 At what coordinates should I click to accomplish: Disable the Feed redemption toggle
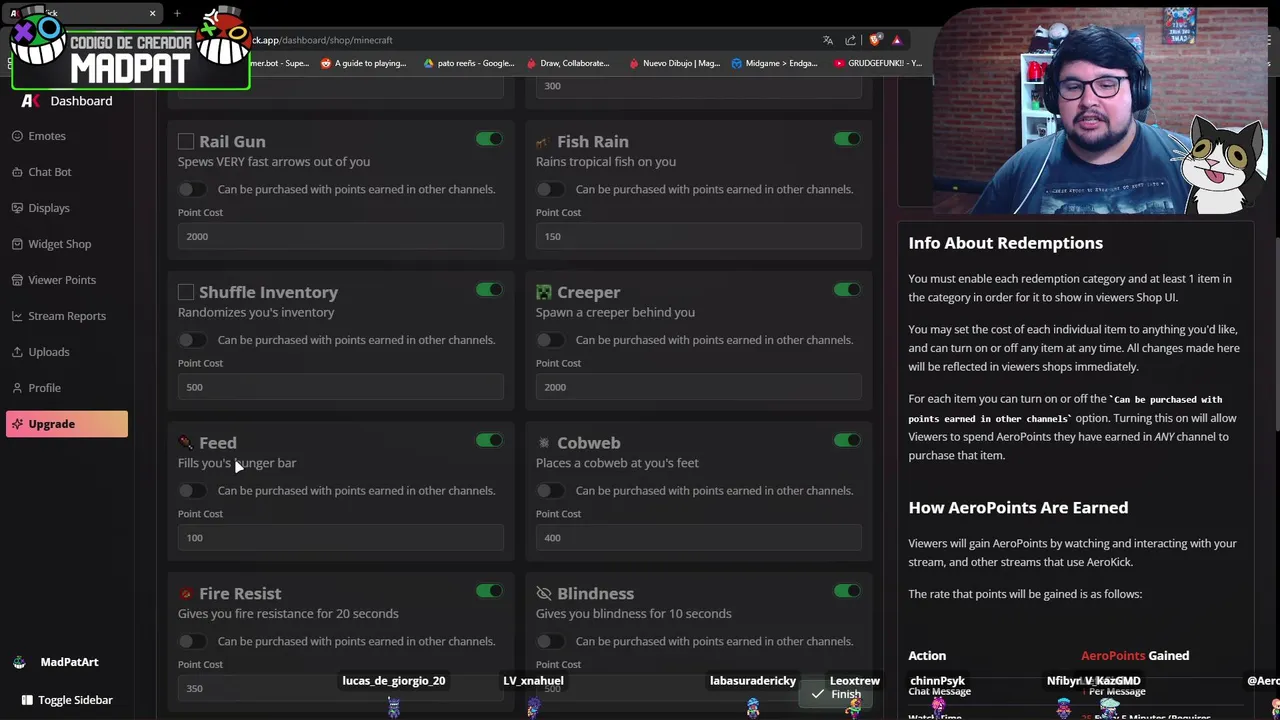[x=489, y=440]
